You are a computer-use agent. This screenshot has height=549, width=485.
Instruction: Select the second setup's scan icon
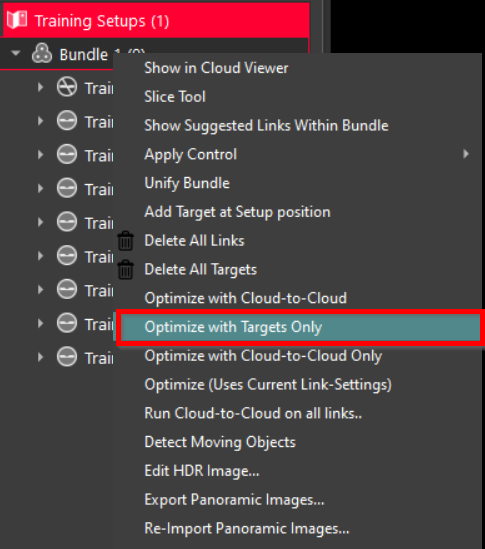(x=67, y=121)
